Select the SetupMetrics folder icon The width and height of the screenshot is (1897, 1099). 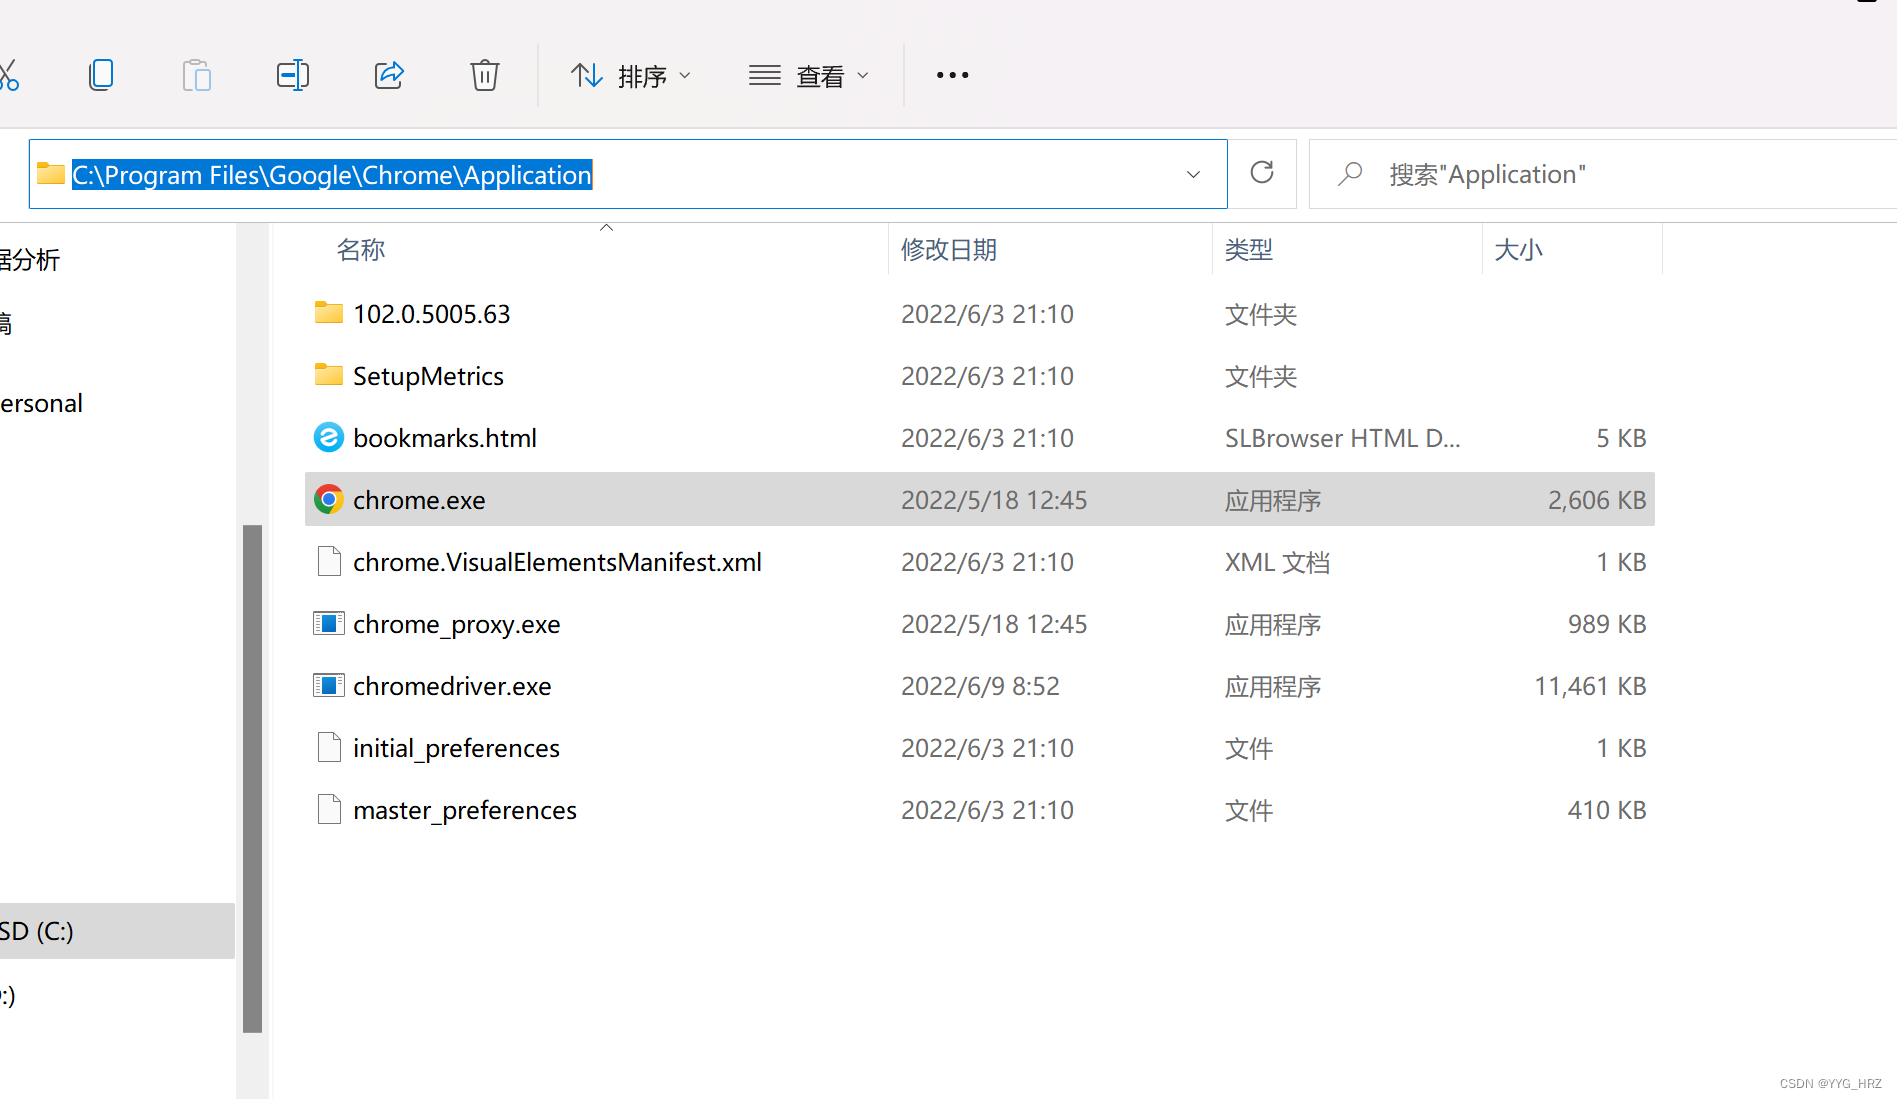click(x=329, y=375)
